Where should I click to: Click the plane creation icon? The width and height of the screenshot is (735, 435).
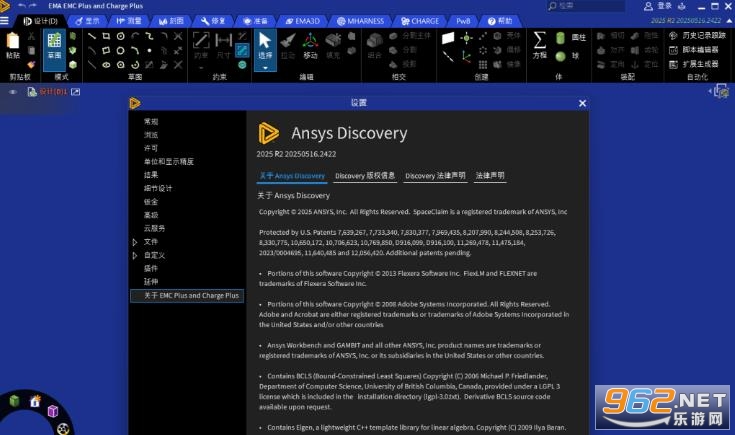click(448, 38)
